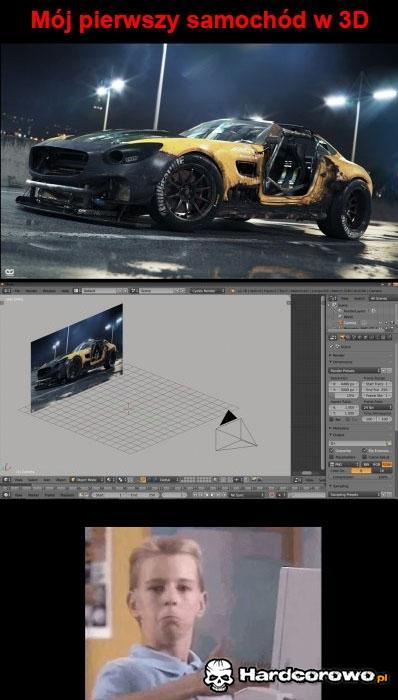Click the Start Frame field
The image size is (398, 700).
[x=377, y=384]
